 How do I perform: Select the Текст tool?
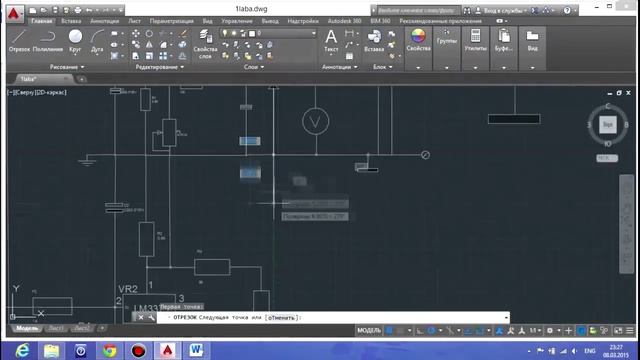point(331,41)
